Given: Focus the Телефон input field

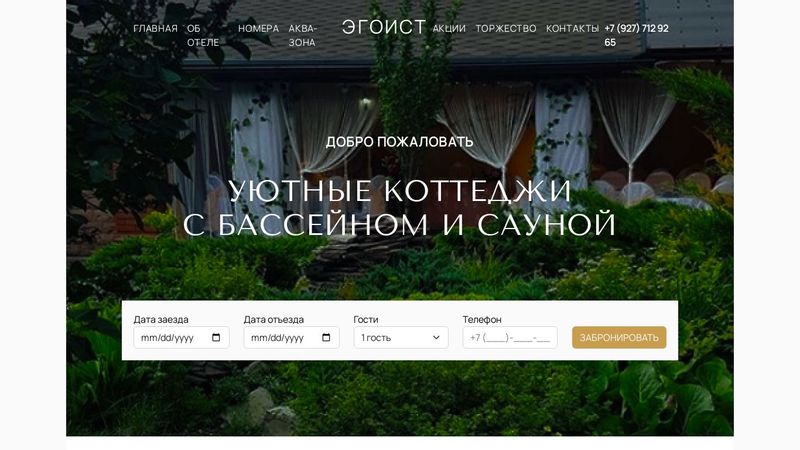Looking at the screenshot, I should click(x=510, y=338).
